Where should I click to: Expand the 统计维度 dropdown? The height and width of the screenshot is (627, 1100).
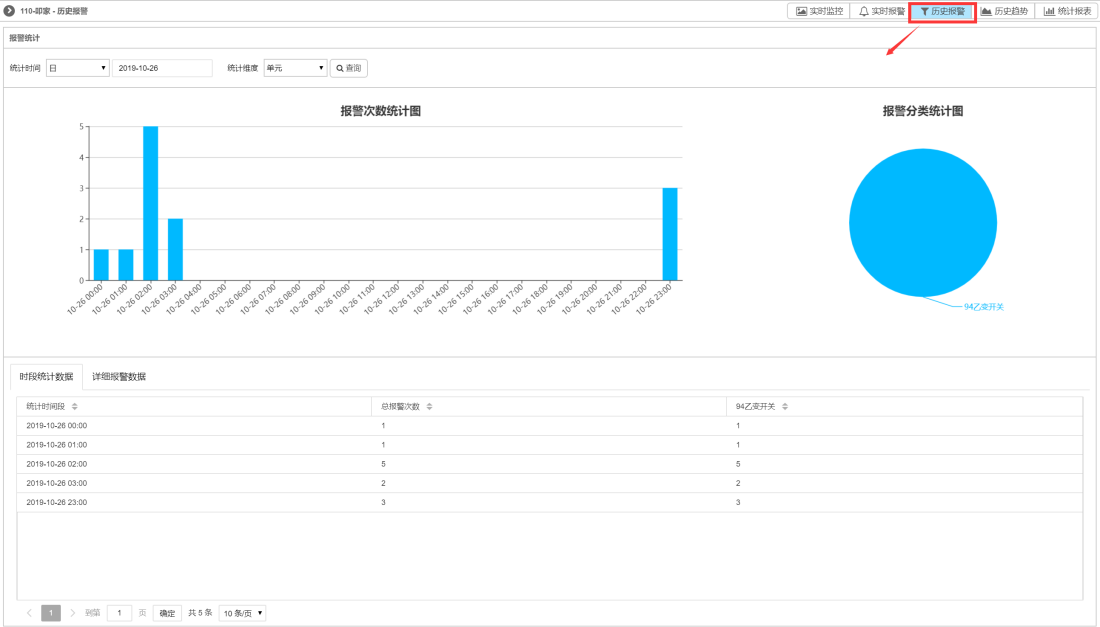[x=295, y=68]
